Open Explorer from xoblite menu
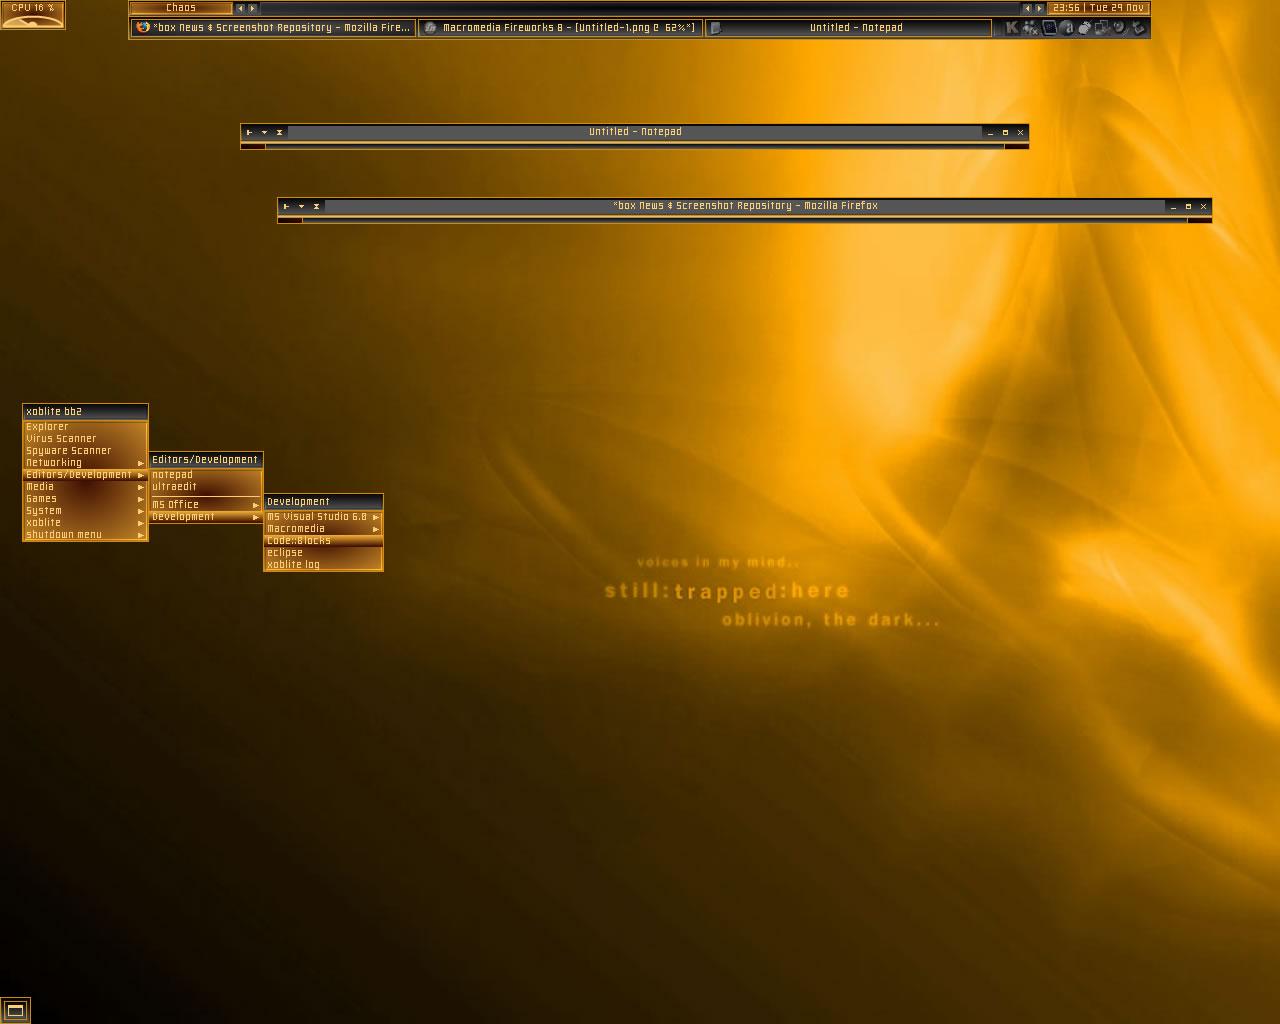Image resolution: width=1280 pixels, height=1024 pixels. (48, 427)
